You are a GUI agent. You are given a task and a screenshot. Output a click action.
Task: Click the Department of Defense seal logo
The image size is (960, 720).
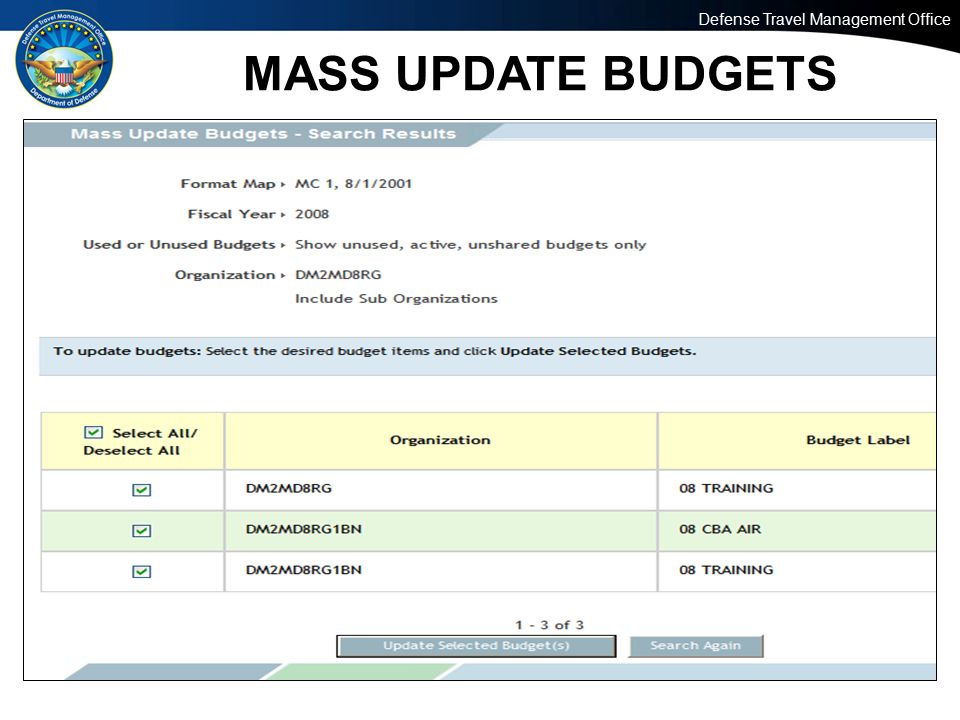pyautogui.click(x=64, y=59)
